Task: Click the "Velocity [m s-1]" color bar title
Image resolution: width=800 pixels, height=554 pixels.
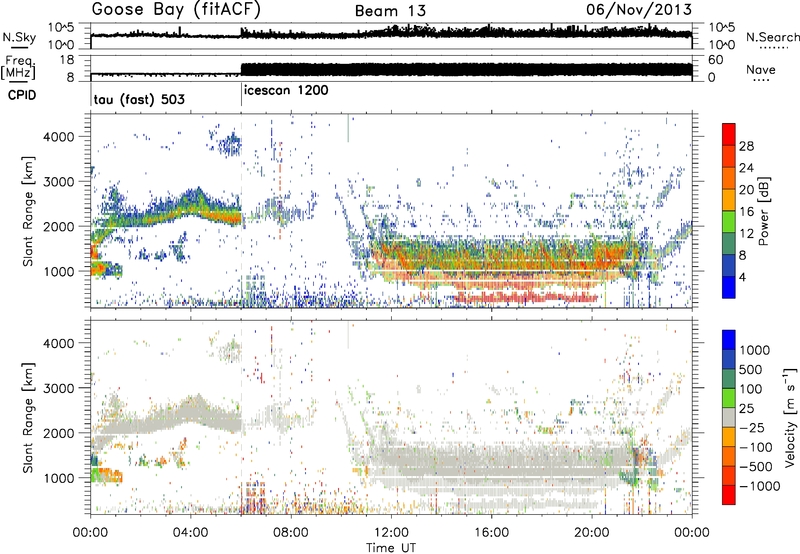Action: click(x=790, y=417)
